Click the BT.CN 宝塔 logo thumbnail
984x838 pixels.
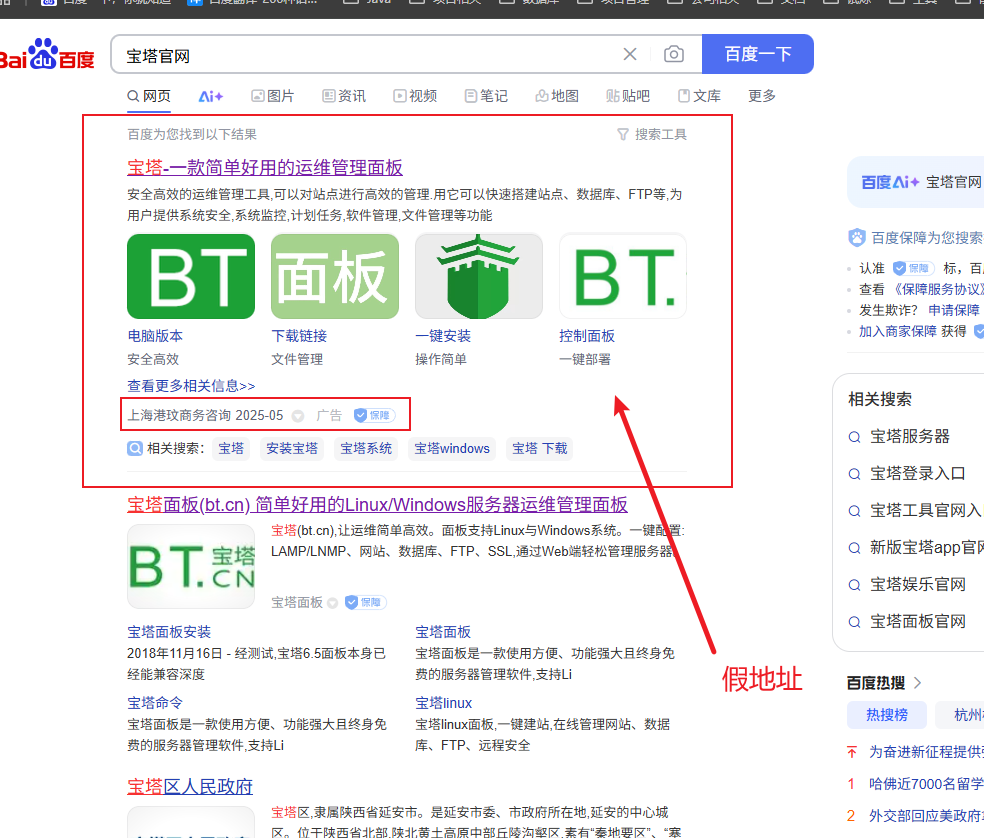(191, 566)
